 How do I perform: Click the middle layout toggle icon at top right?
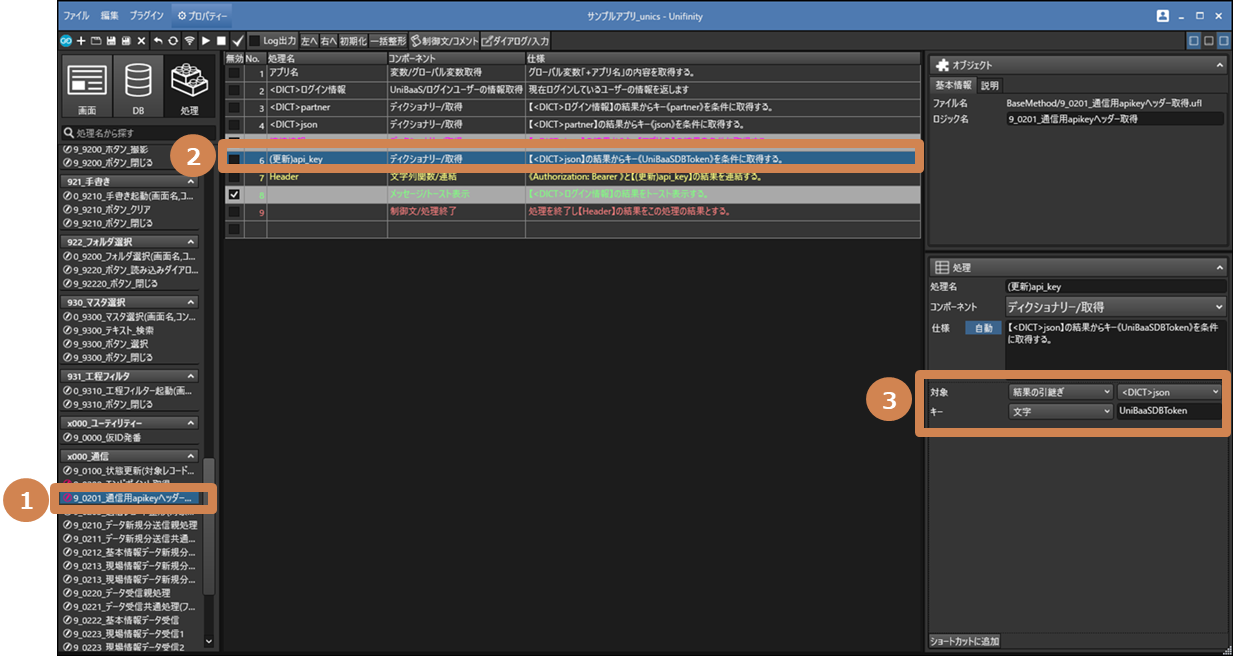[x=1208, y=41]
